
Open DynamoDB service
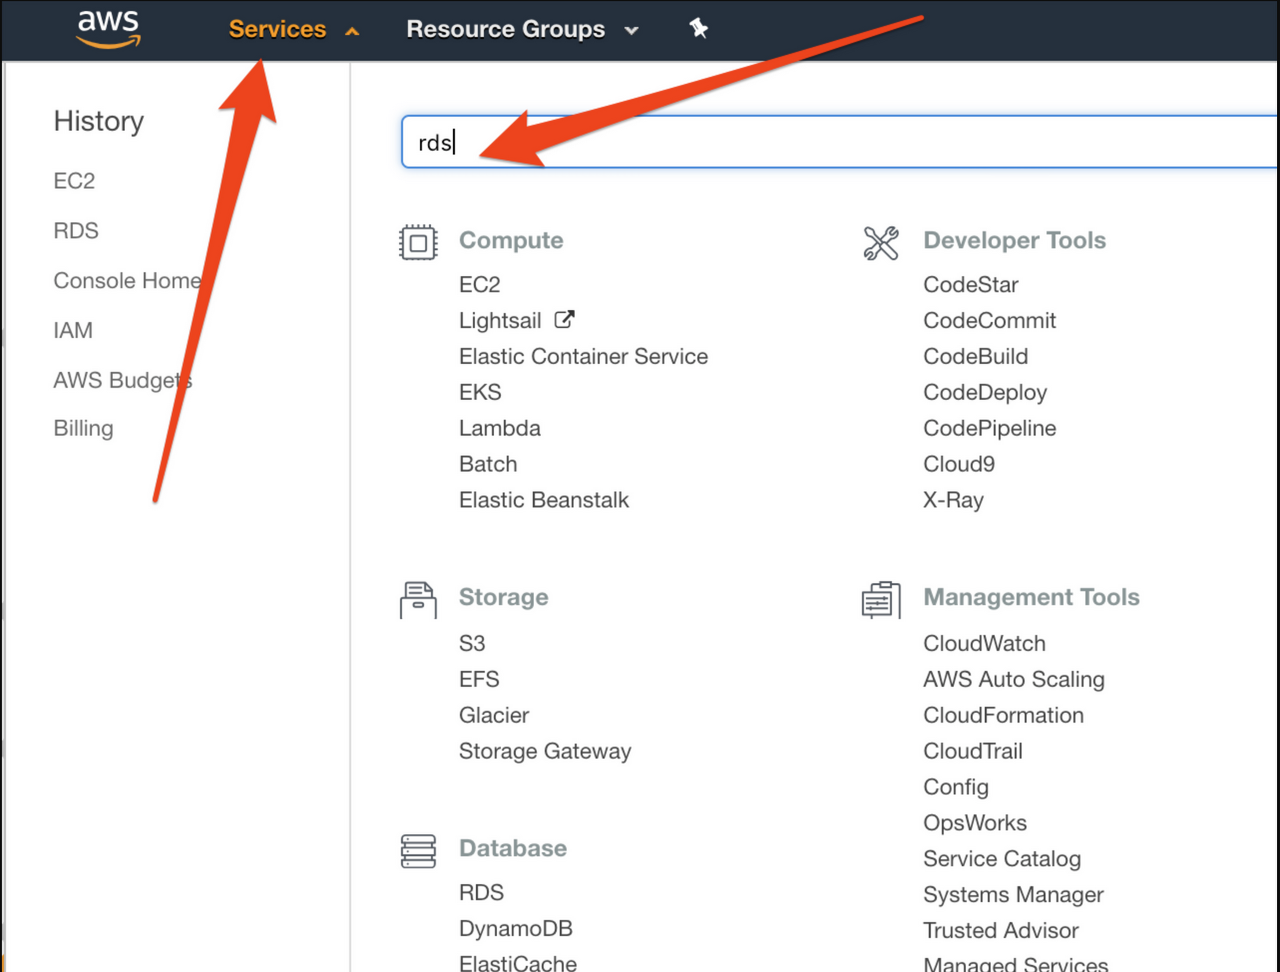pos(516,929)
